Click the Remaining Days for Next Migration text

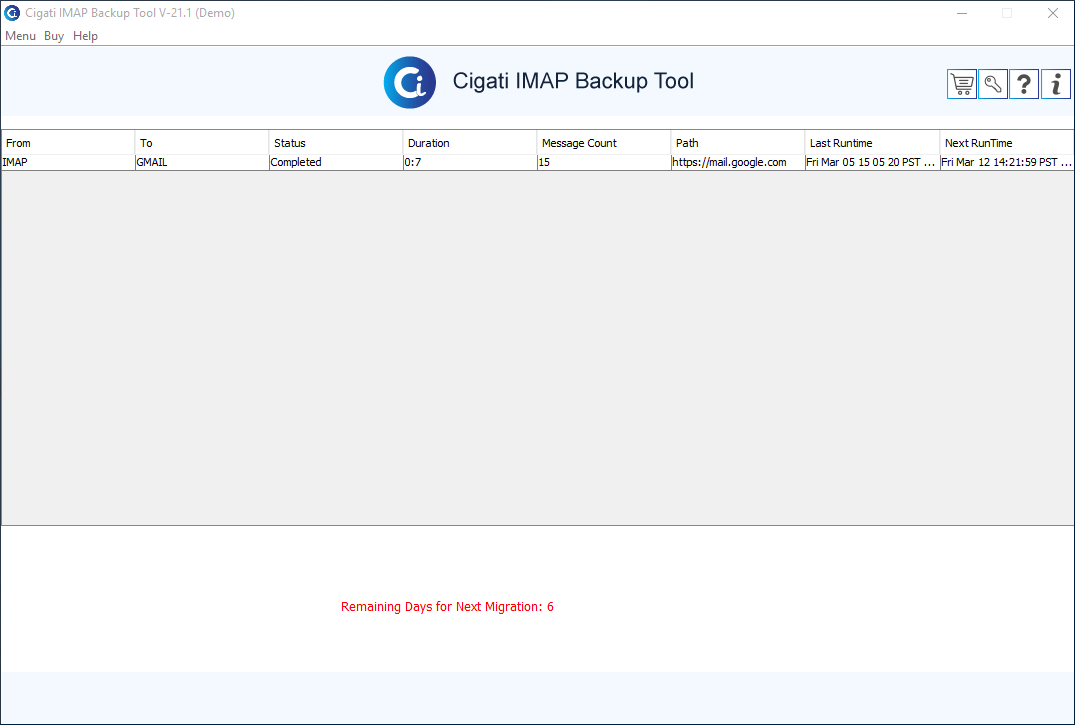pos(447,606)
